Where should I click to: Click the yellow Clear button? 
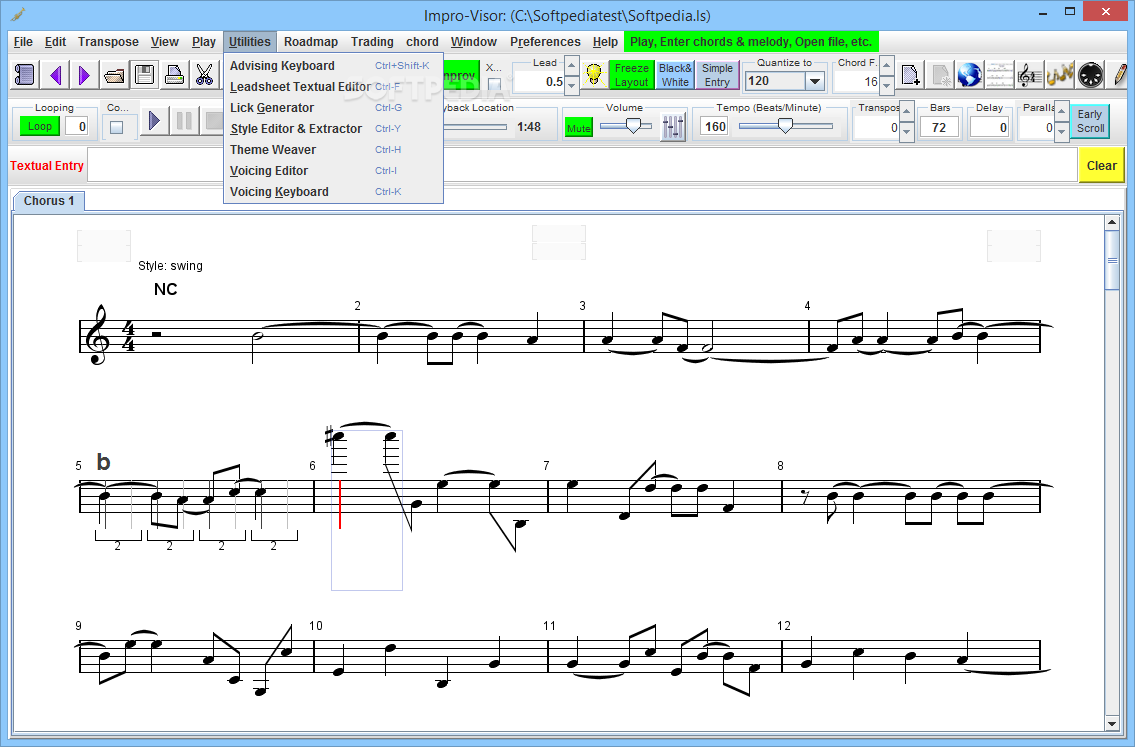point(1101,165)
